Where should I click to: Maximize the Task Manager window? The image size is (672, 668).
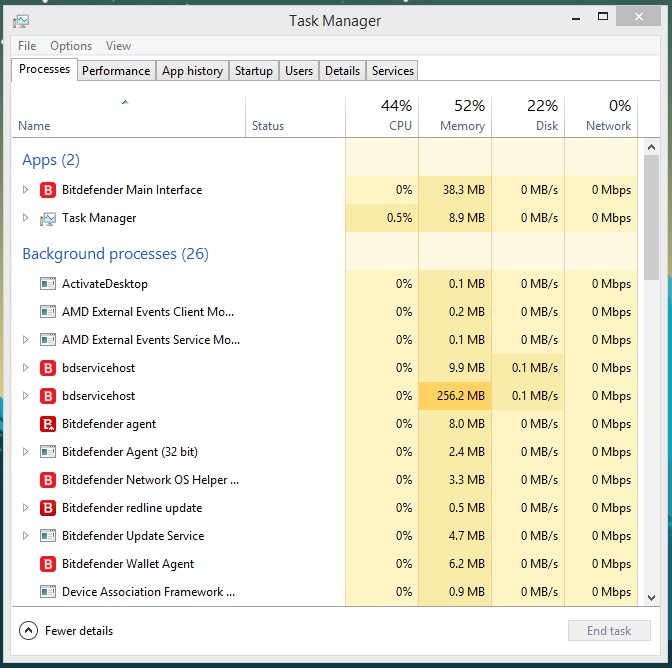603,17
